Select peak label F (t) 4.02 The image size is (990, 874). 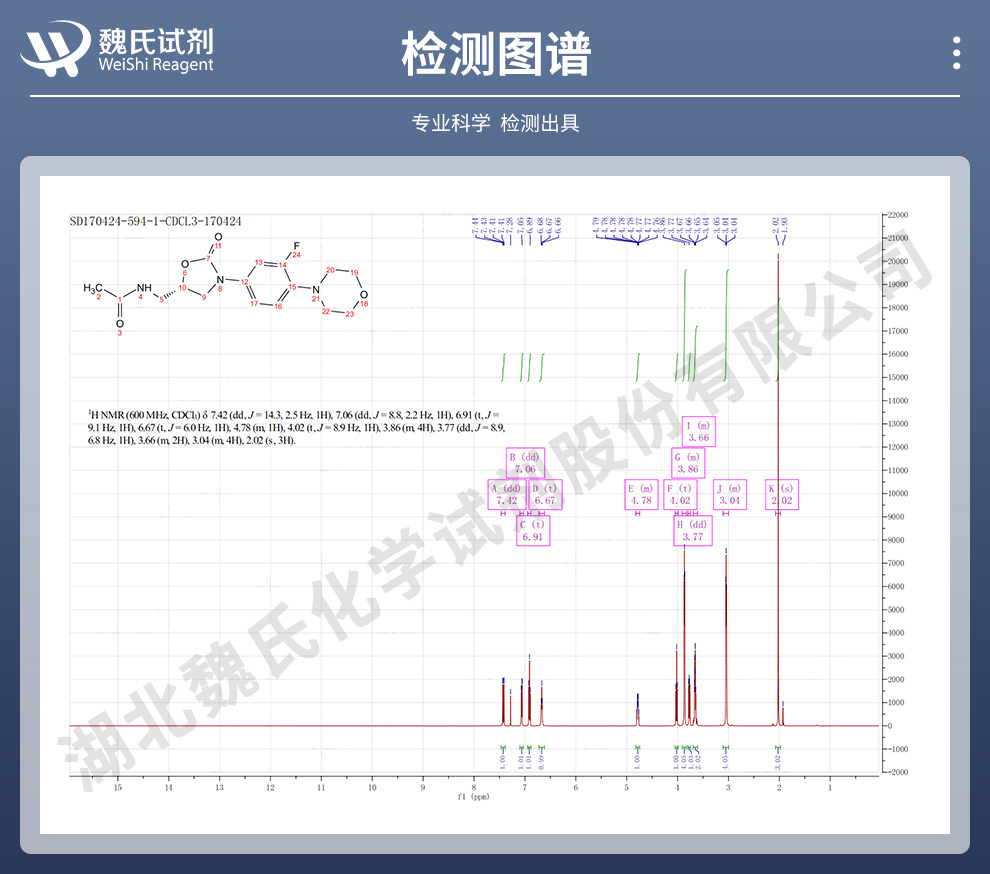click(680, 494)
